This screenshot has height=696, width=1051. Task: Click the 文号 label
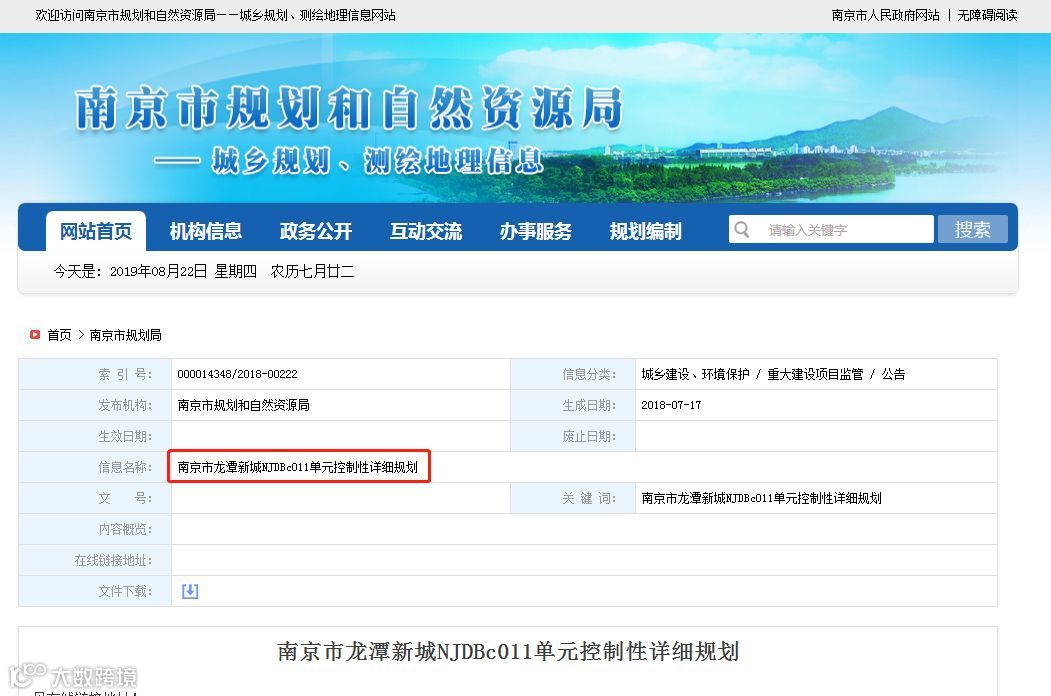(125, 498)
